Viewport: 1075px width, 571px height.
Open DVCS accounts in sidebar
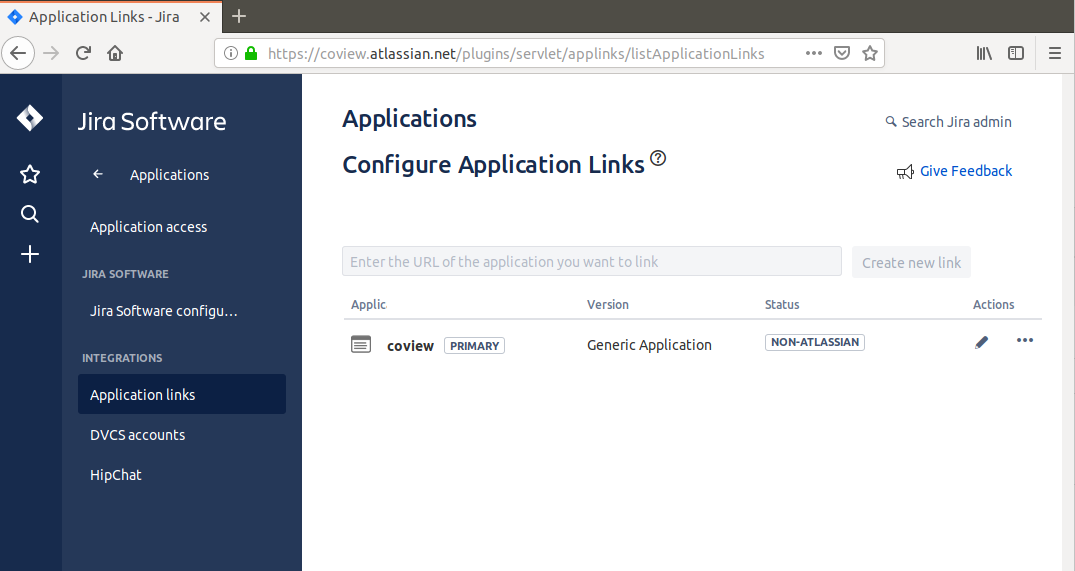click(137, 435)
